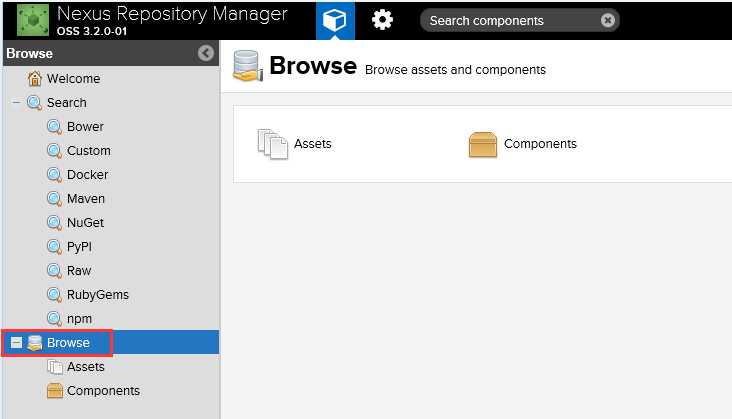Viewport: 732px width, 419px height.
Task: Click the Nexus Repository Manager title
Action: tap(172, 14)
